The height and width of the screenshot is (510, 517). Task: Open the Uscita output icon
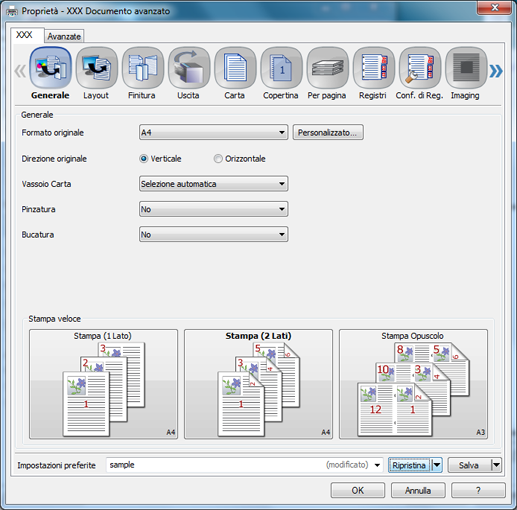(x=189, y=68)
